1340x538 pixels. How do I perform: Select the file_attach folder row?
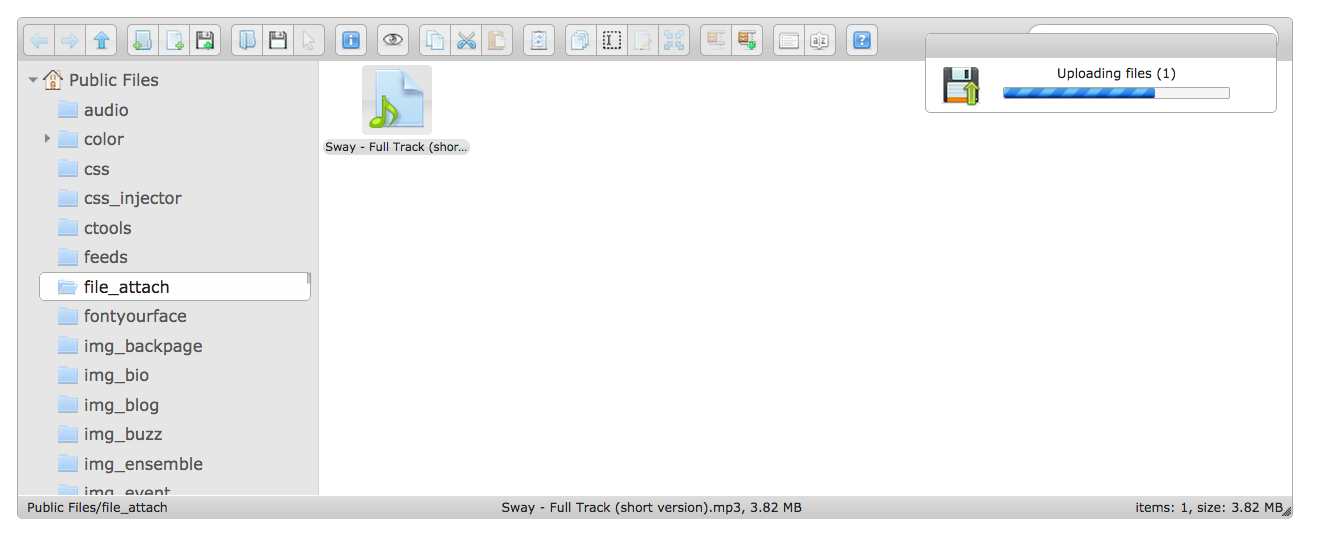coord(175,287)
